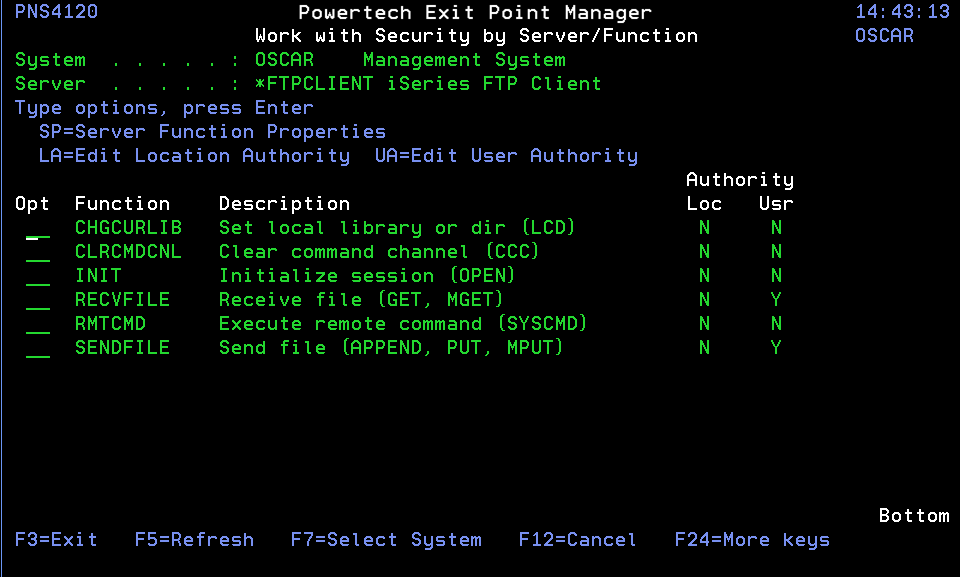Click the RMTCMD description text

(403, 323)
